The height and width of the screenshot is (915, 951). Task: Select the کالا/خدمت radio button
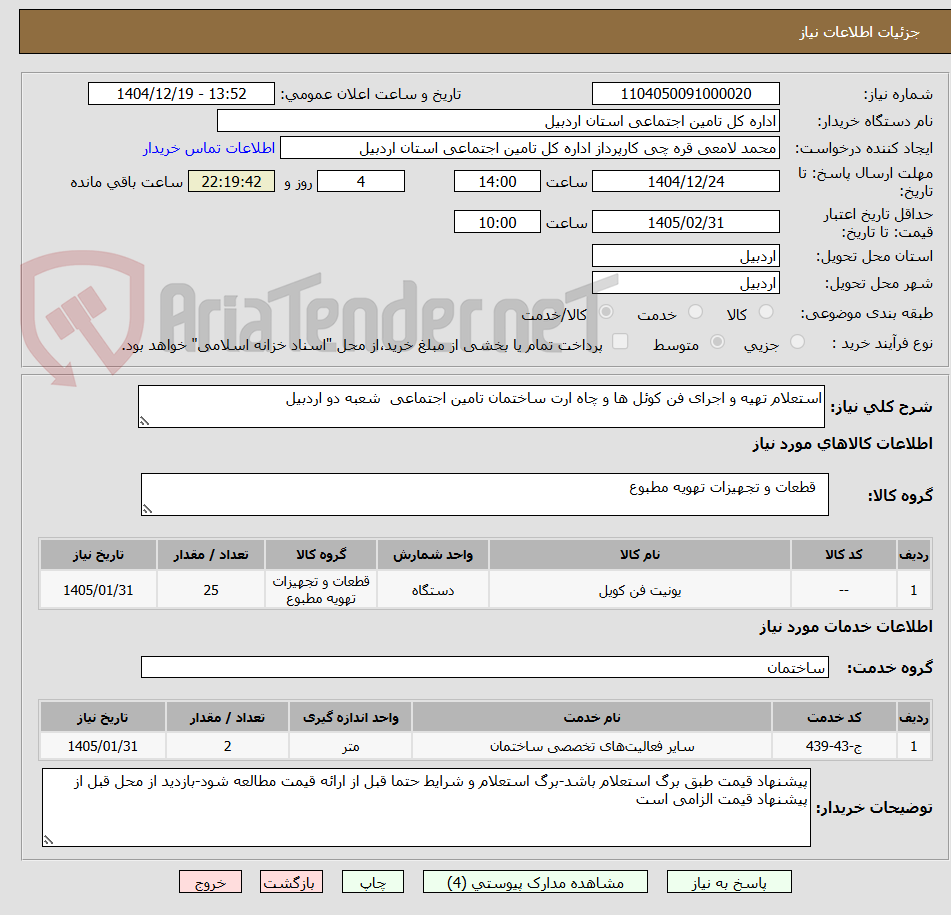(x=606, y=312)
